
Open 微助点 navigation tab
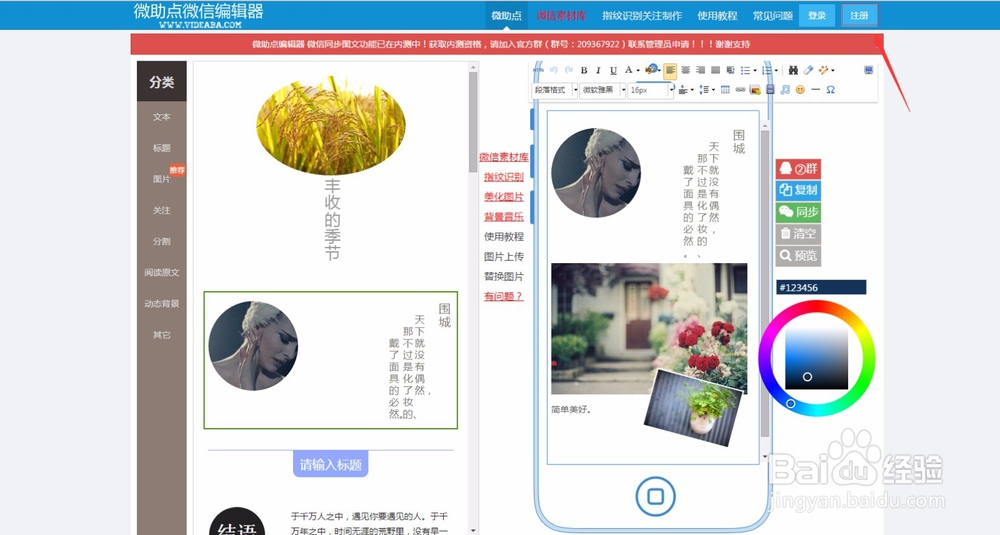click(506, 15)
